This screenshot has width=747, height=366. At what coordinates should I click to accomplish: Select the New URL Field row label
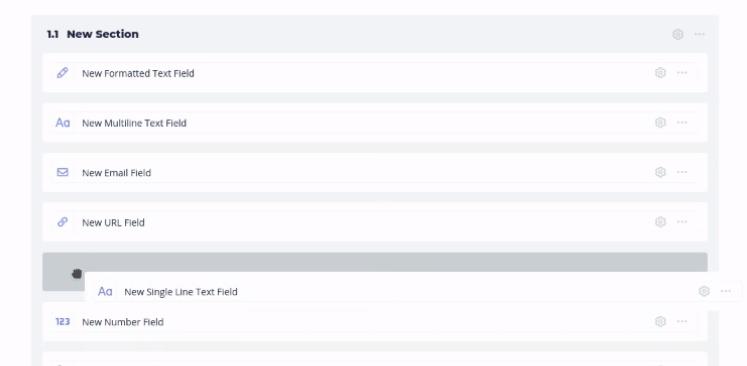[113, 223]
